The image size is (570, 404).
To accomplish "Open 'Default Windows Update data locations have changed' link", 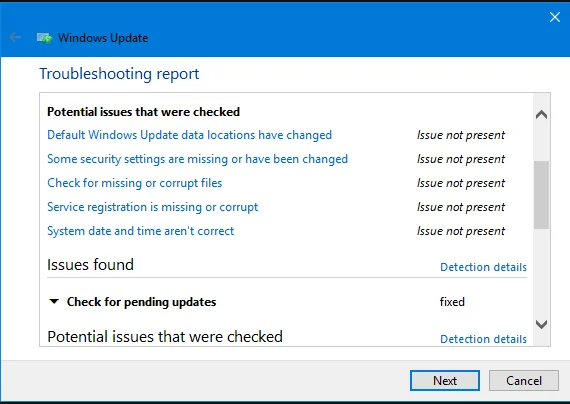I will pyautogui.click(x=189, y=135).
